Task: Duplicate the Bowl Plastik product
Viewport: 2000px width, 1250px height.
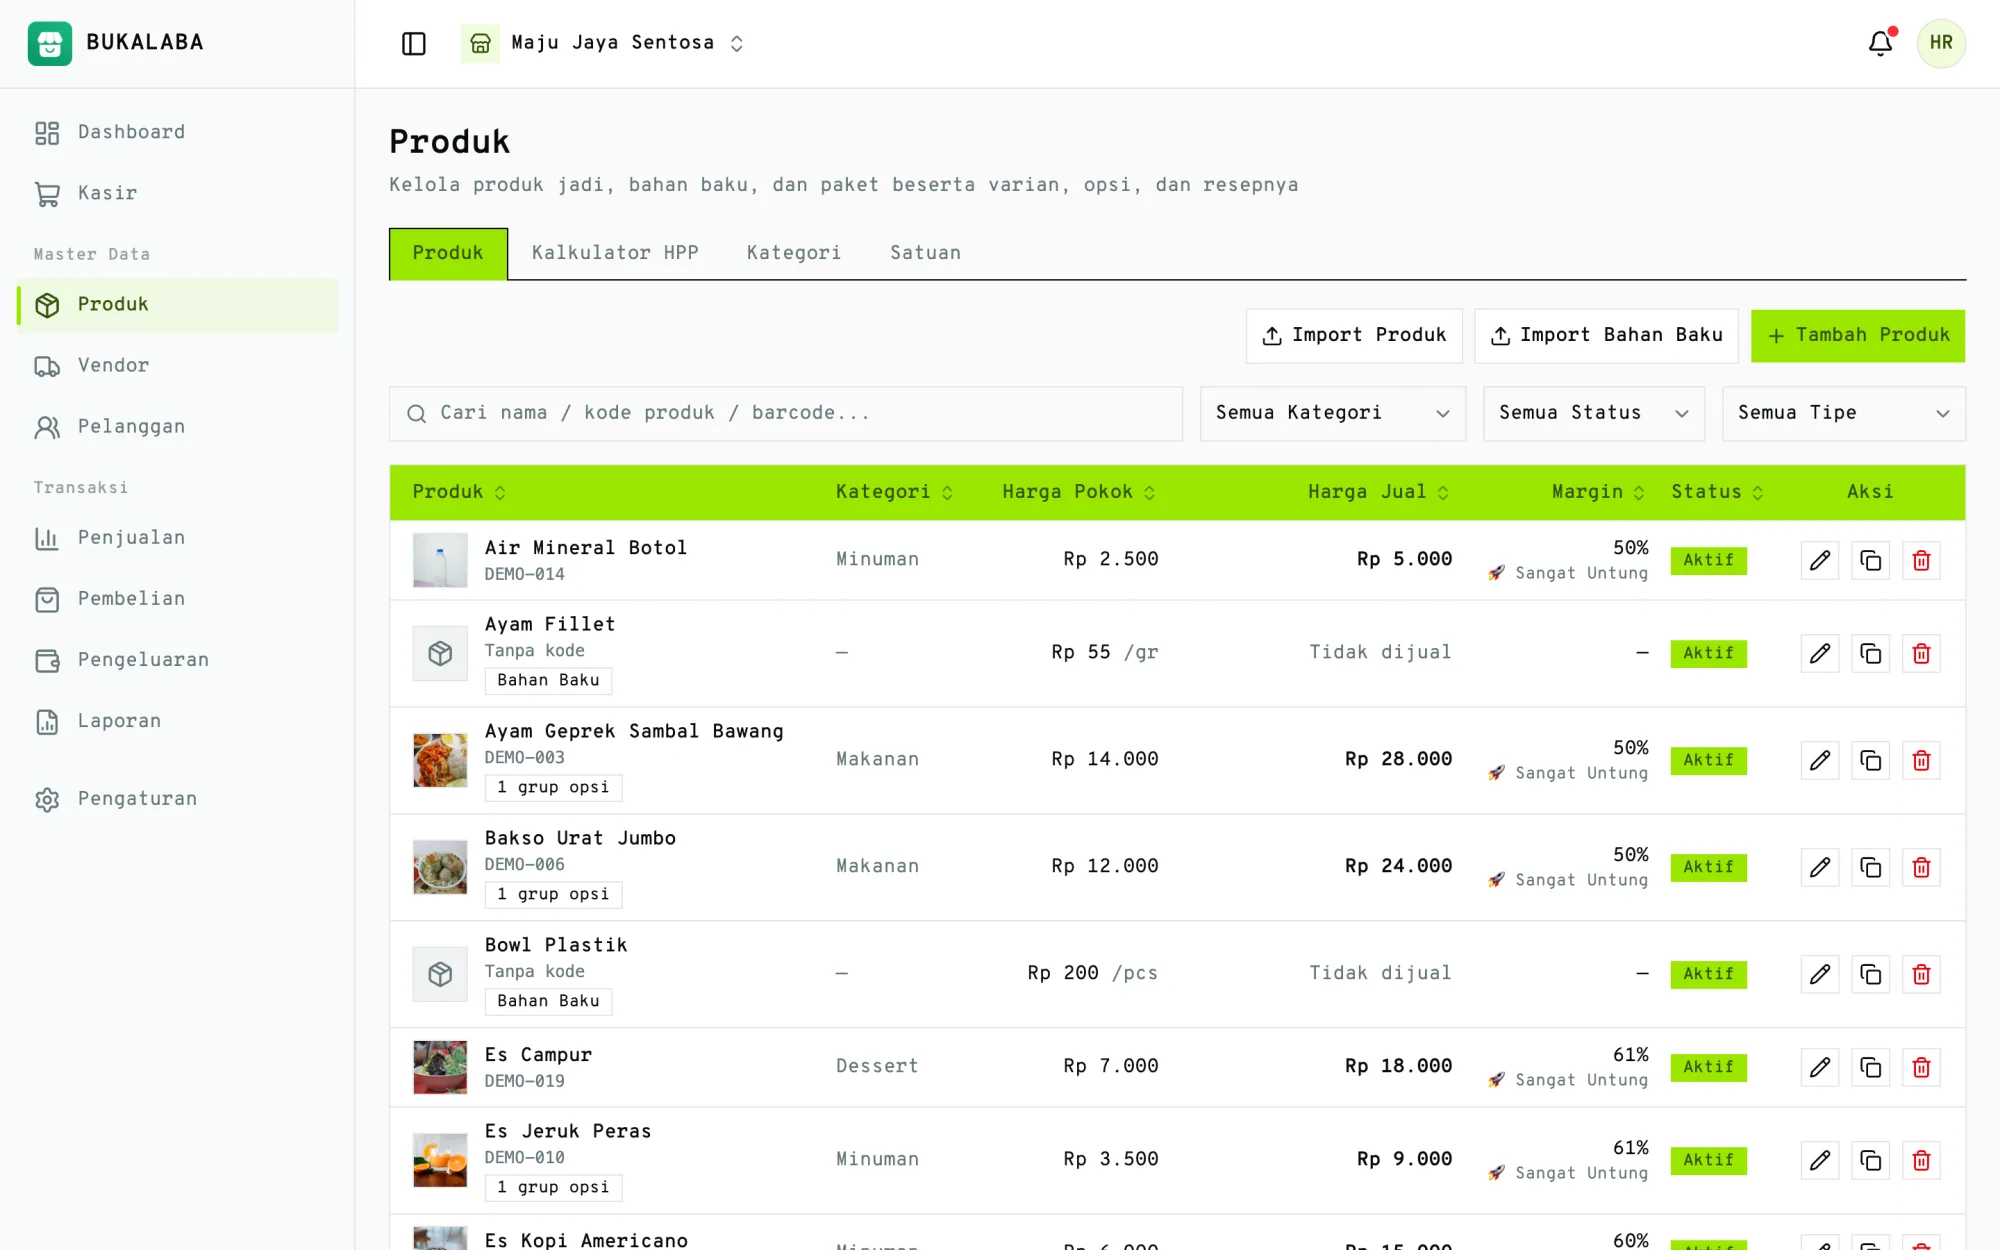Action: pyautogui.click(x=1870, y=974)
